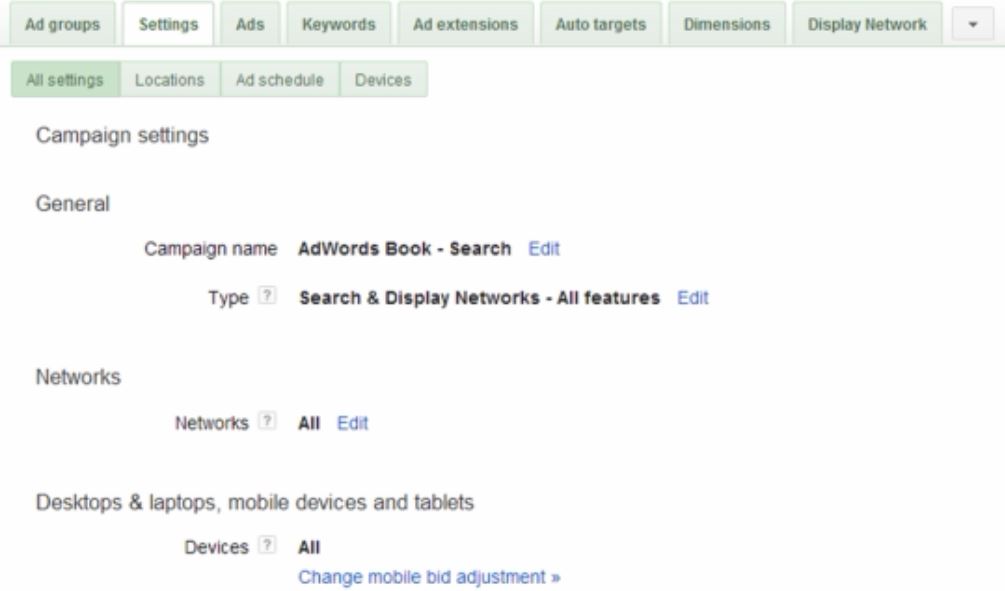Switch to the Devices sub-tab
The width and height of the screenshot is (1005, 591).
click(x=383, y=80)
